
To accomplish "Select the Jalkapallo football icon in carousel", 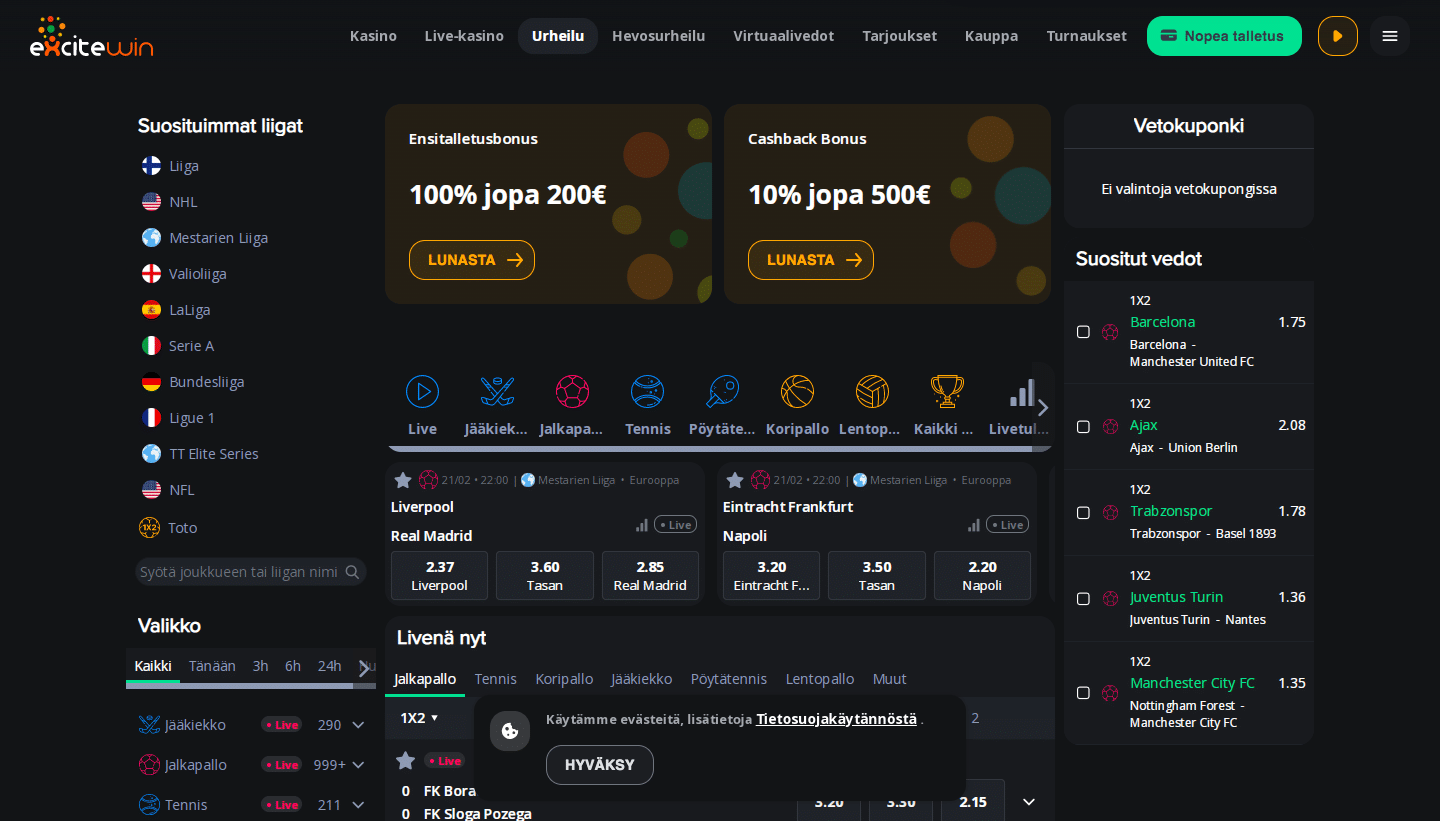I will click(x=572, y=391).
